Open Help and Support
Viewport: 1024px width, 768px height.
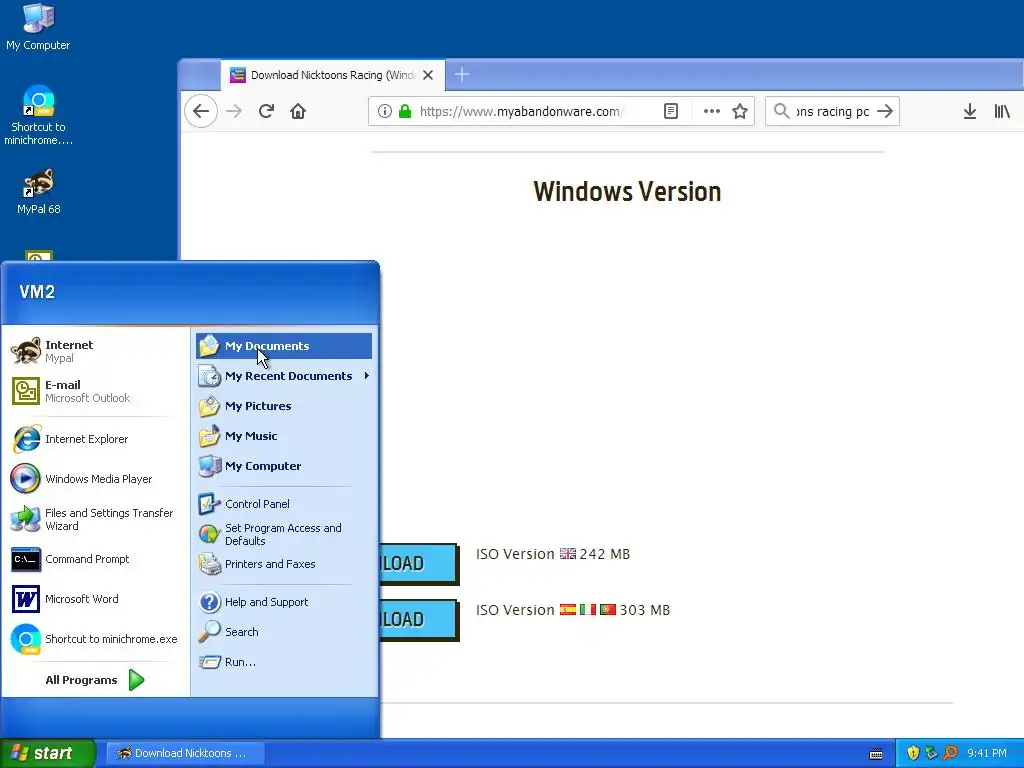pyautogui.click(x=284, y=602)
